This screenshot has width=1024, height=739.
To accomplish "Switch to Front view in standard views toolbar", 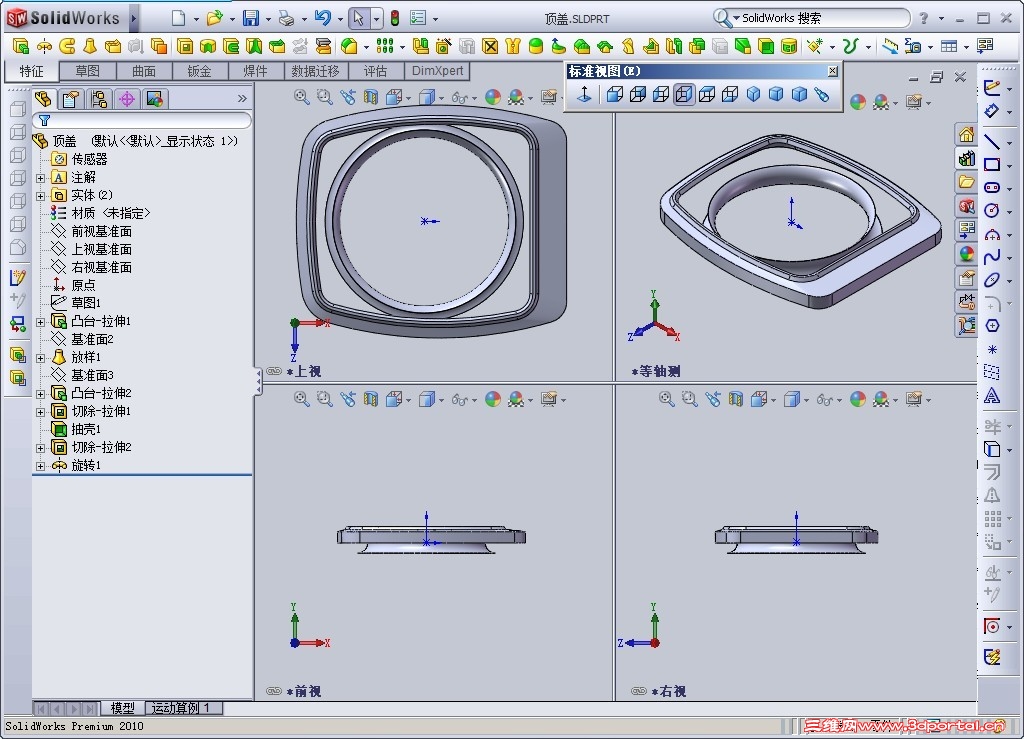I will tap(615, 95).
